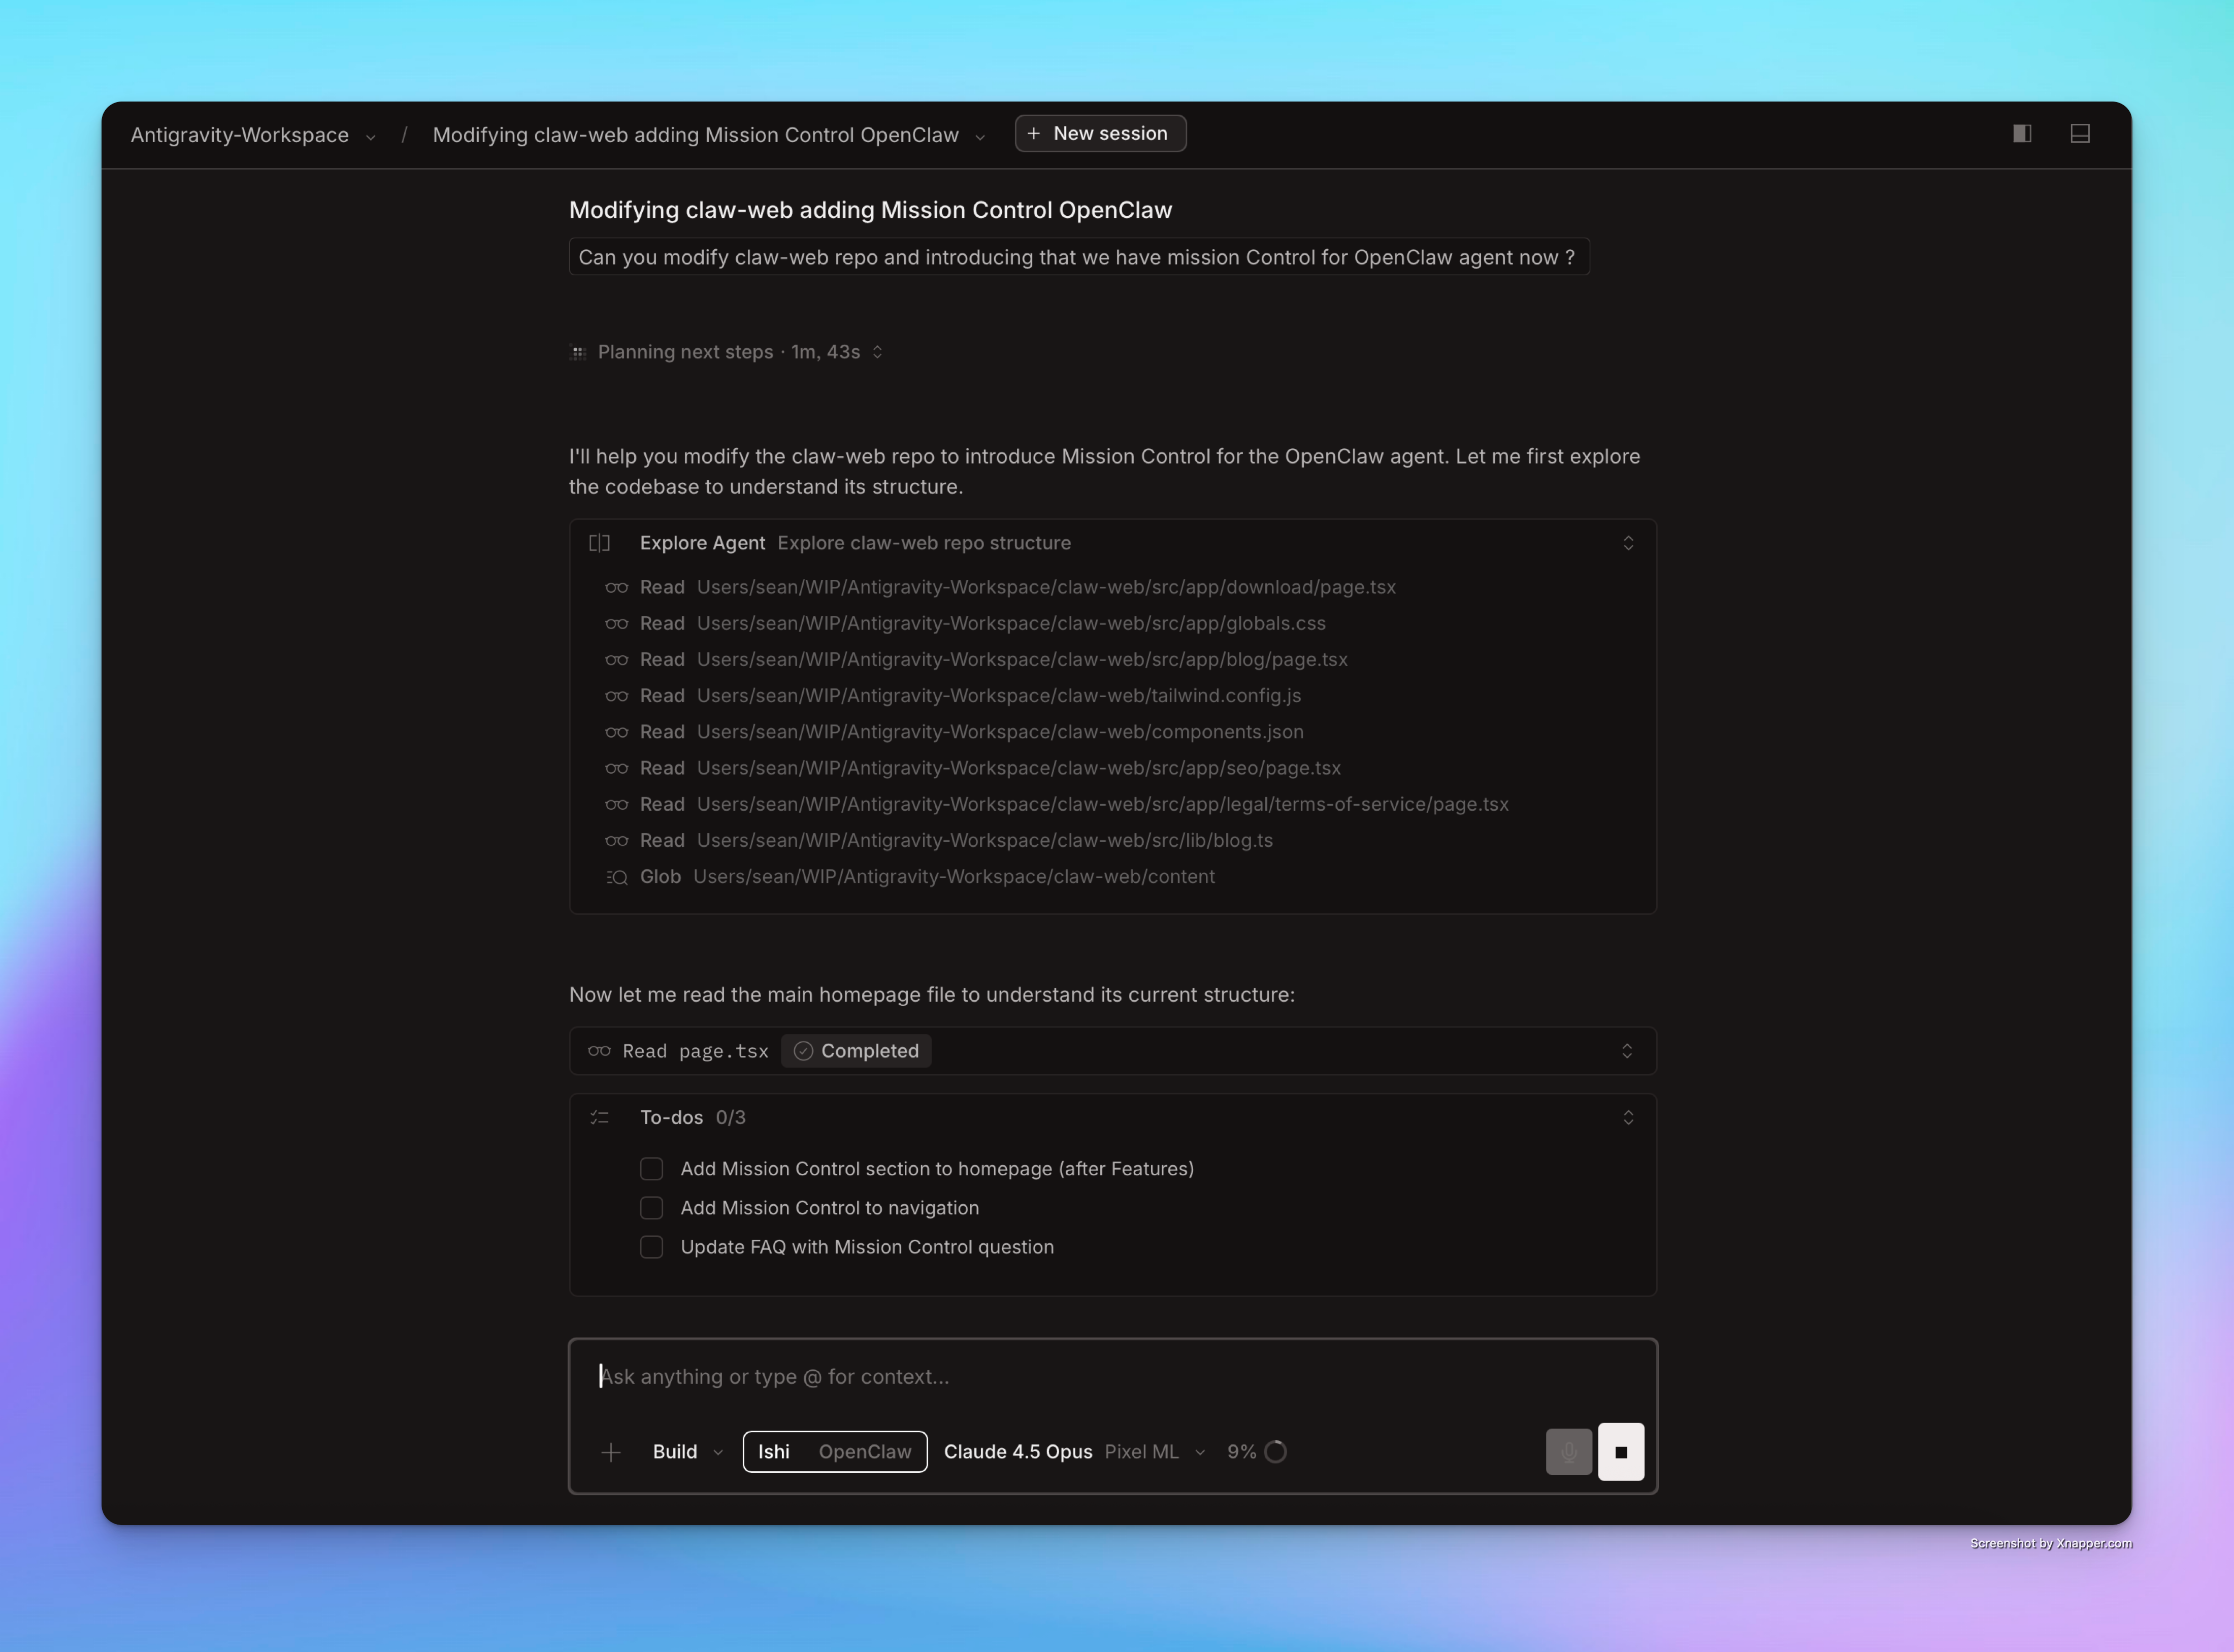Select the To-dos checklist icon

point(600,1117)
